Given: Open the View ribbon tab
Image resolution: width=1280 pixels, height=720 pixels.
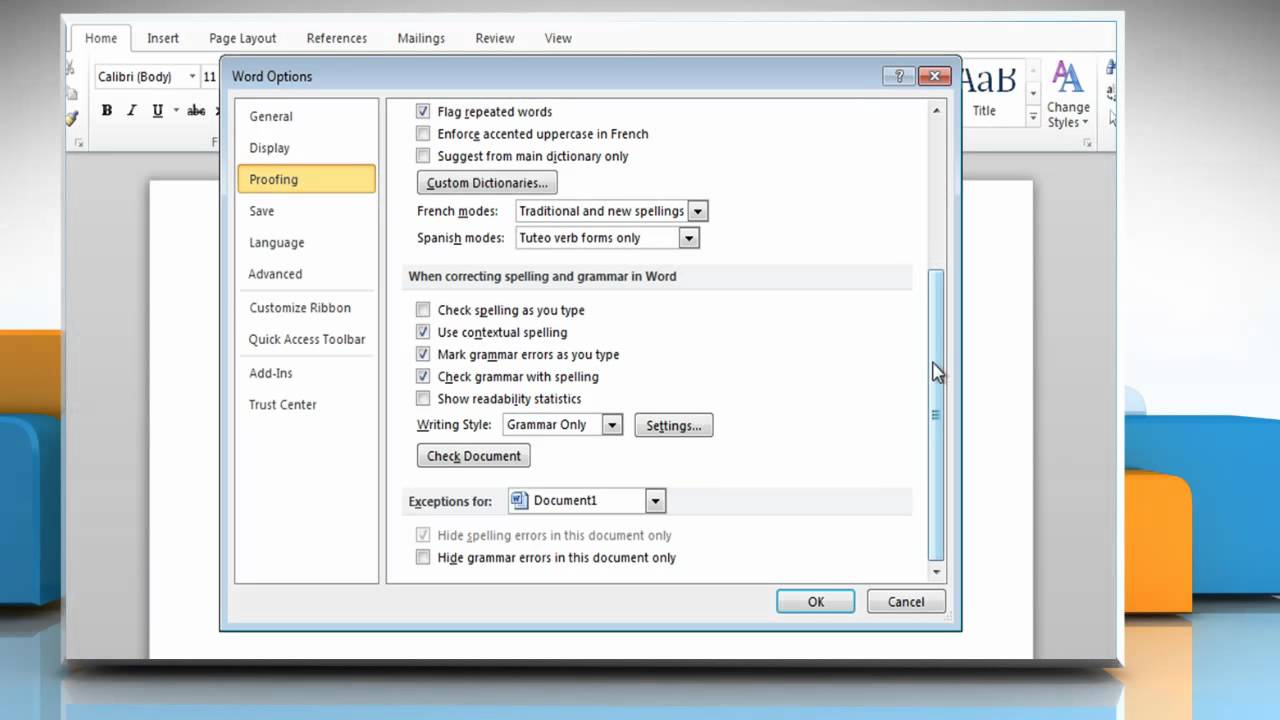Looking at the screenshot, I should click(558, 38).
